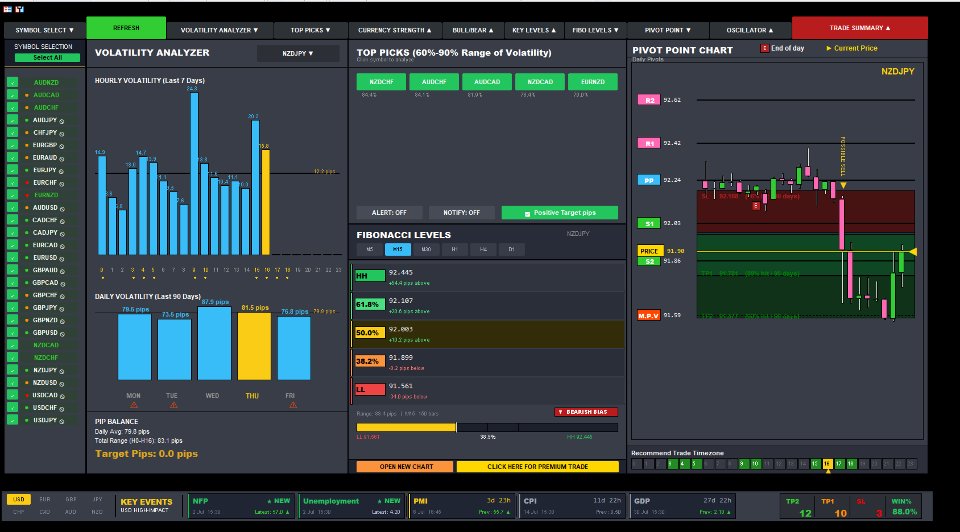Open the chart icon next to EURCAD
The height and width of the screenshot is (532, 960).
pyautogui.click(x=62, y=246)
